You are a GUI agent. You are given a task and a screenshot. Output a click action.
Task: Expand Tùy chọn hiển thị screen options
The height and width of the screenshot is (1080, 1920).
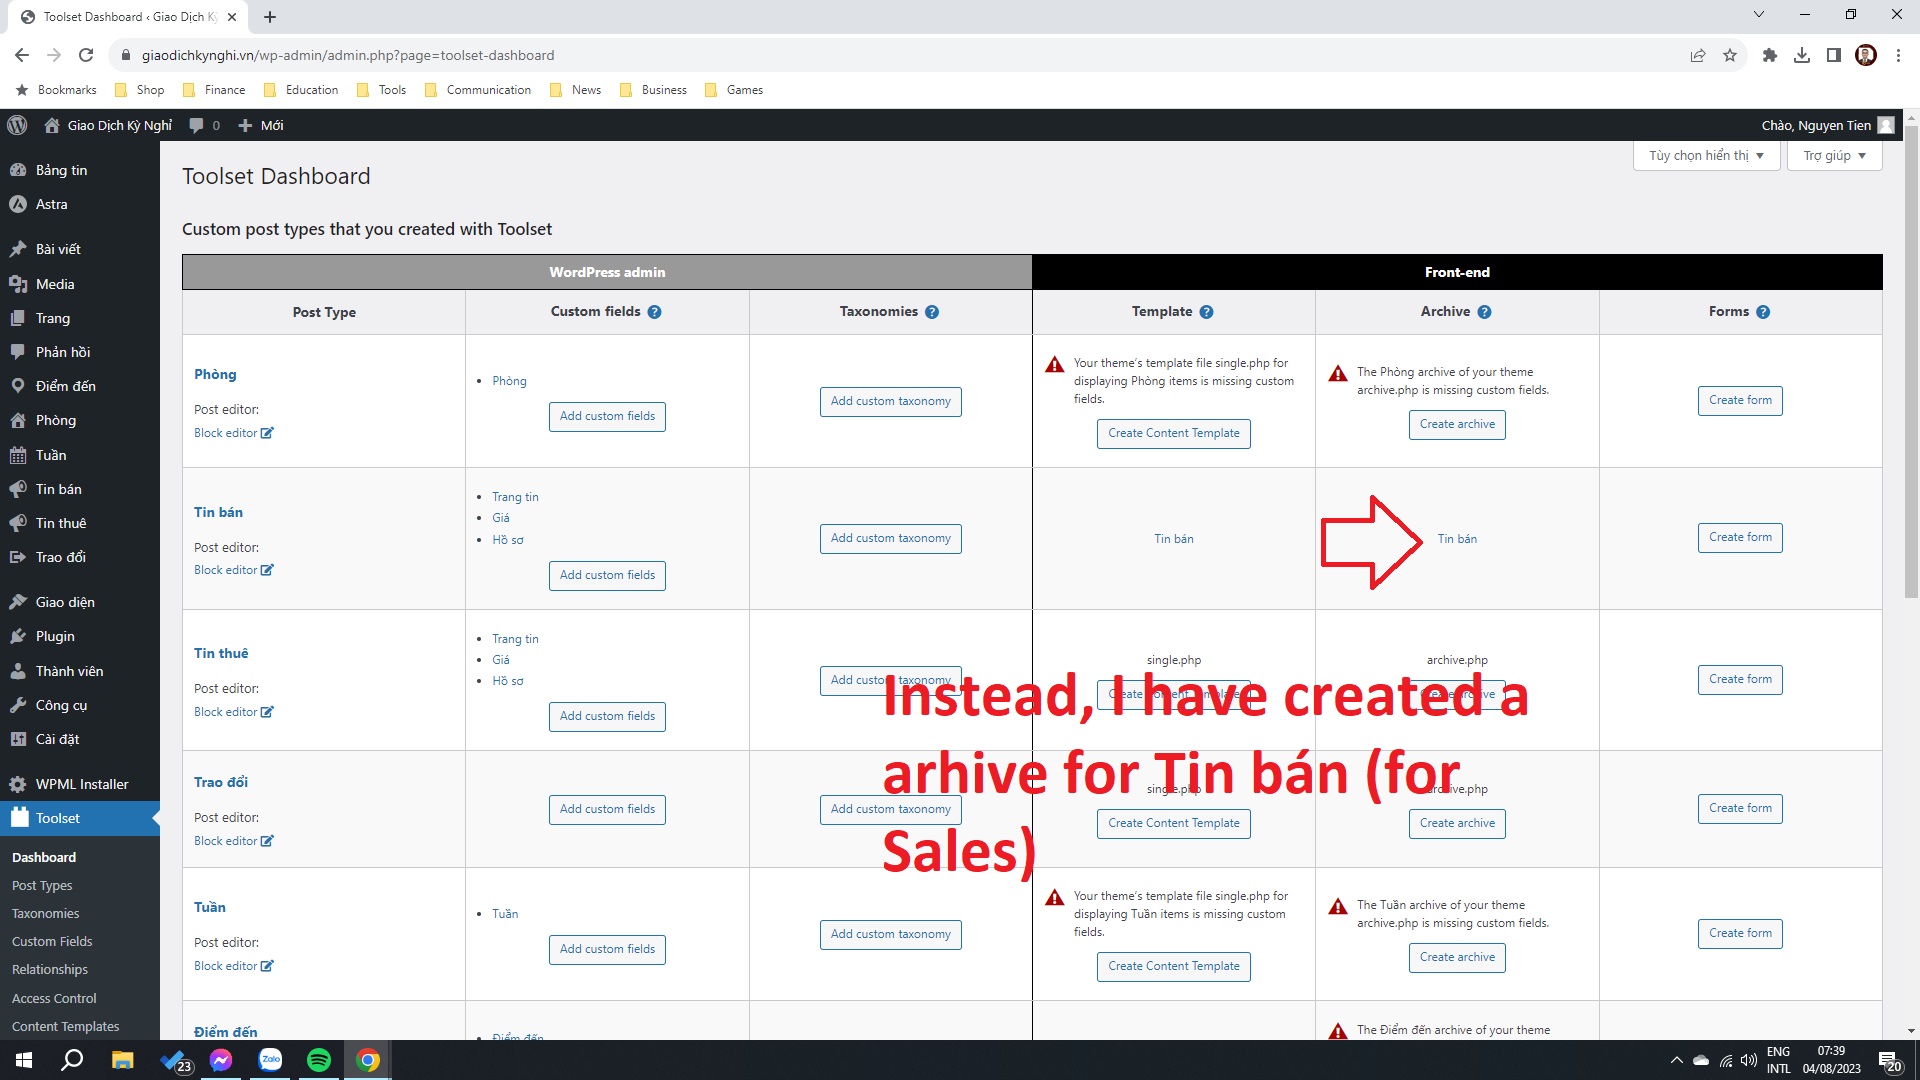pyautogui.click(x=1707, y=155)
